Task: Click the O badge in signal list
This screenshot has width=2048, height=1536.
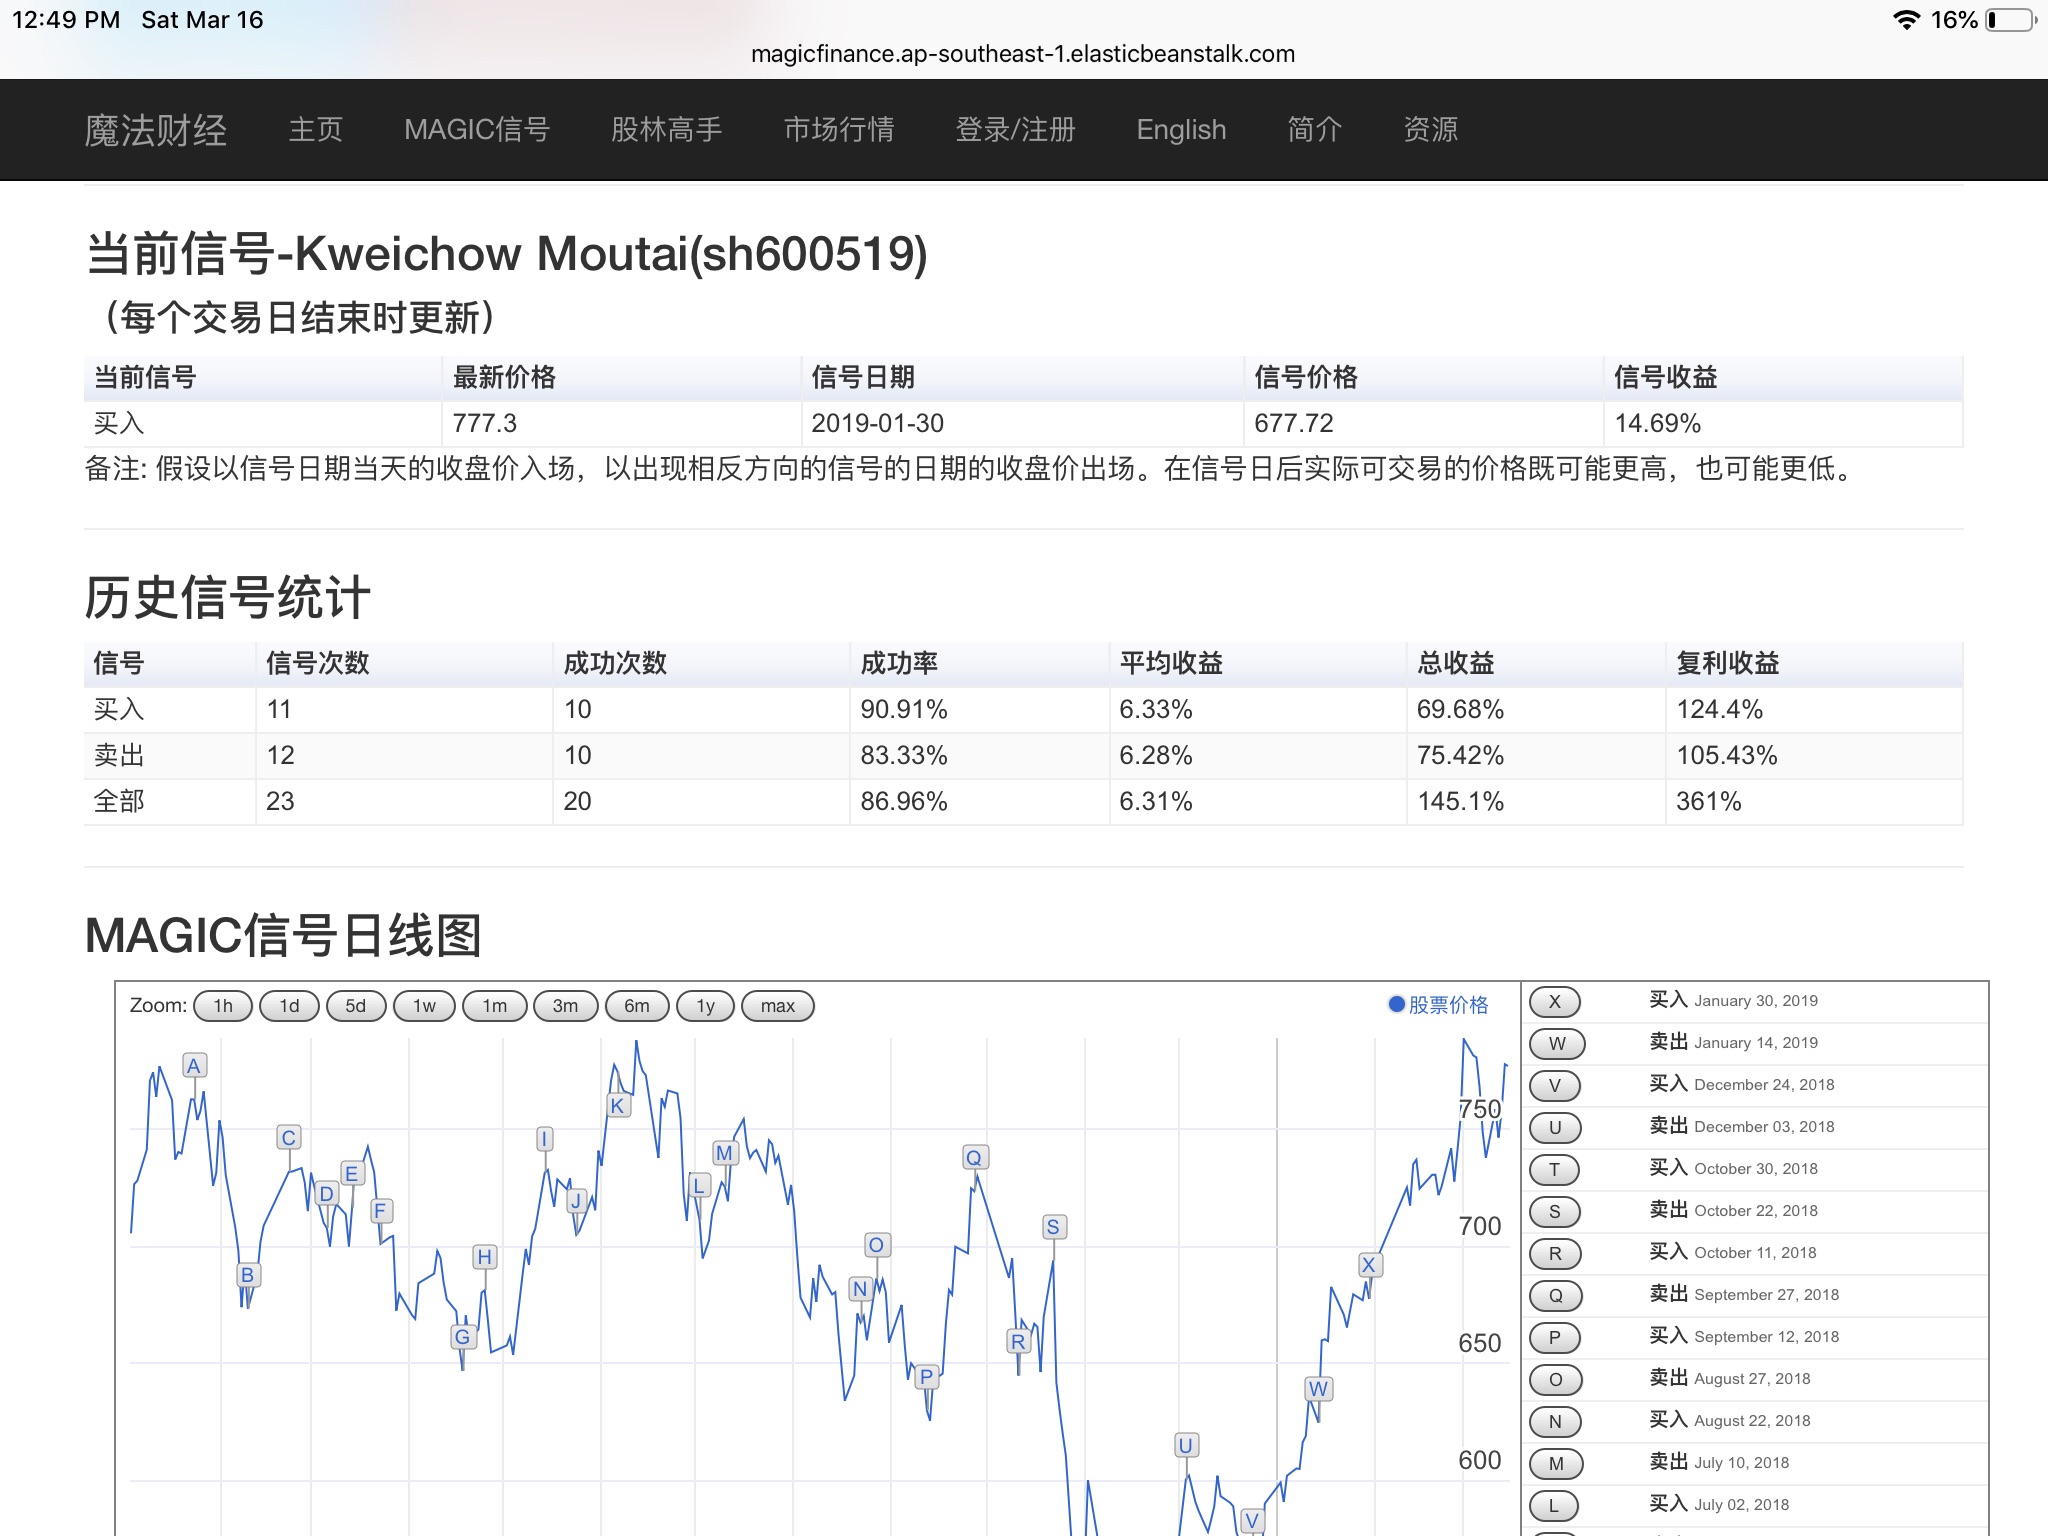Action: (x=1556, y=1379)
